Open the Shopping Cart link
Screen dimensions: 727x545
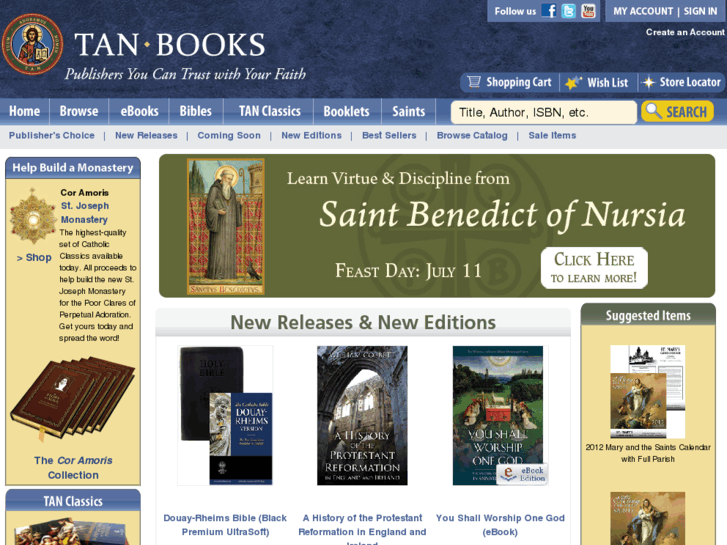pyautogui.click(x=518, y=82)
